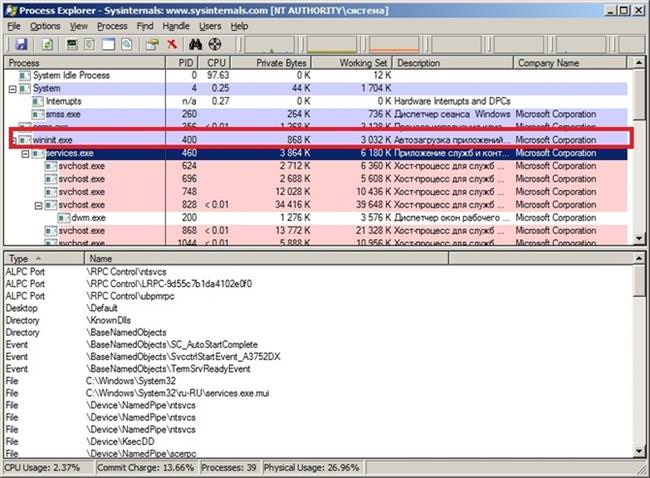Select svchost.exe with PID 868
650x478 pixels.
click(x=315, y=231)
